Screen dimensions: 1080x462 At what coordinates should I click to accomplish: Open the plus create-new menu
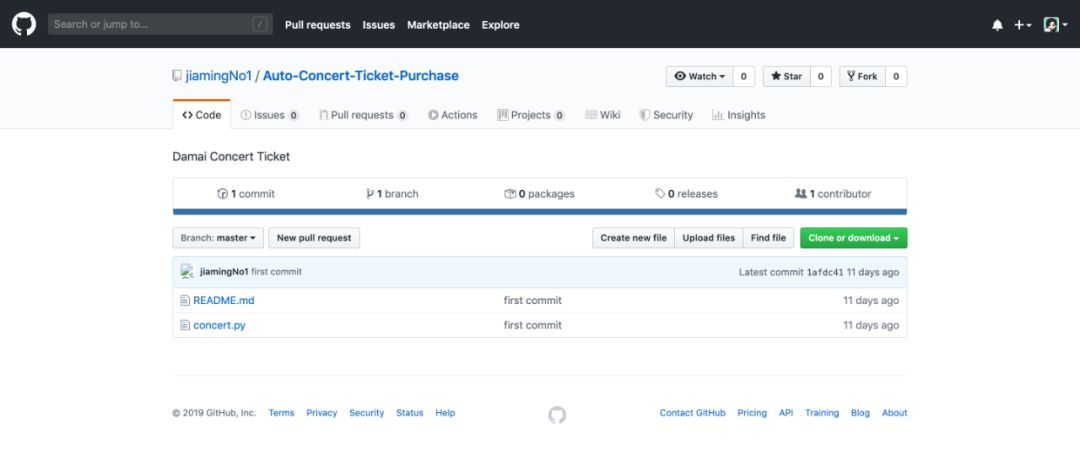click(1022, 25)
